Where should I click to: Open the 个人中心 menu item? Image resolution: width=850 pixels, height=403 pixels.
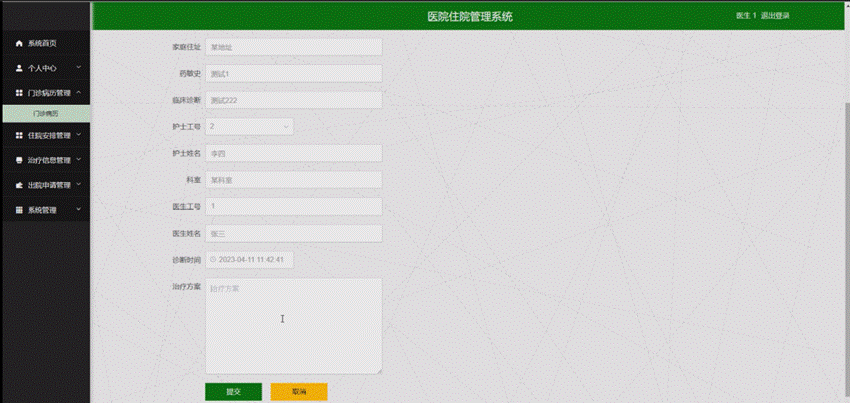(45, 68)
